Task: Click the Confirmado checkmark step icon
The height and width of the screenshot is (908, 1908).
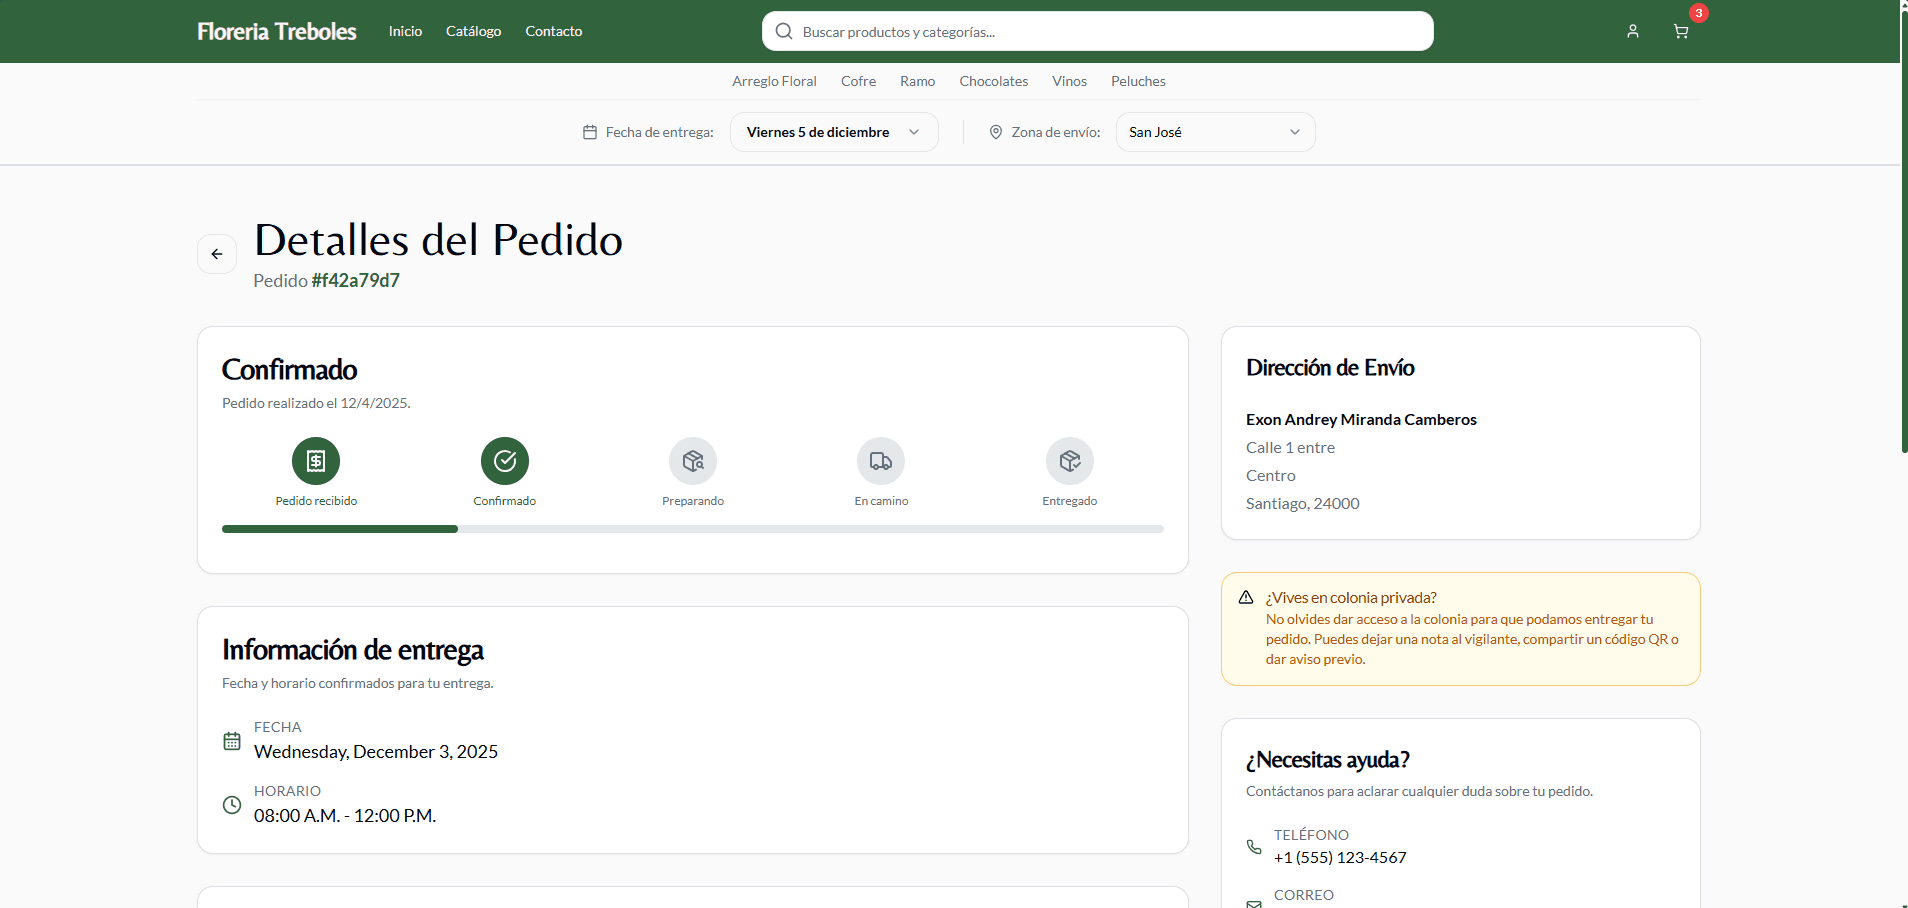Action: (504, 461)
